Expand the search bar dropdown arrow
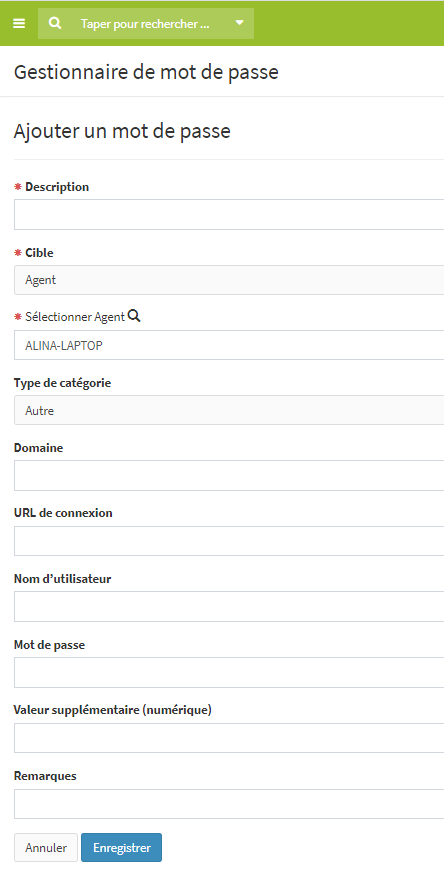The width and height of the screenshot is (444, 877). point(240,23)
